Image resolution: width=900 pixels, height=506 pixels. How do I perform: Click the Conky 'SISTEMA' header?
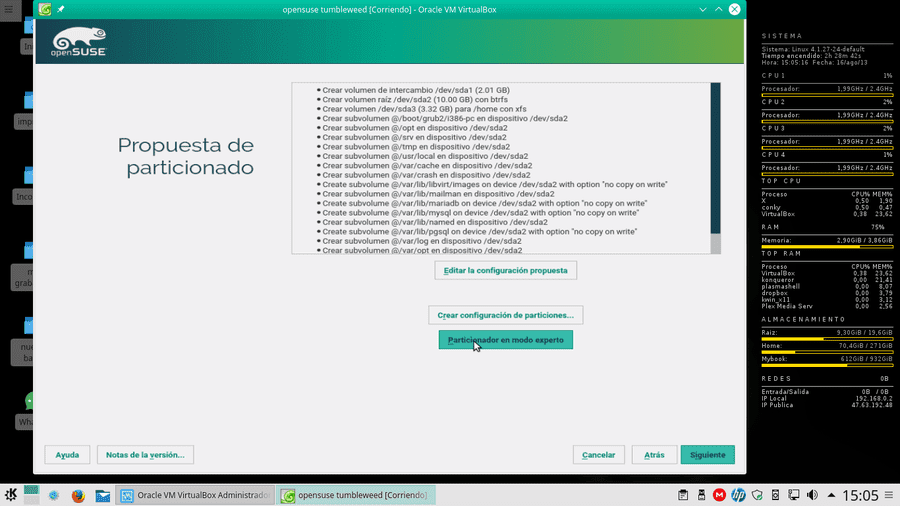pos(782,36)
